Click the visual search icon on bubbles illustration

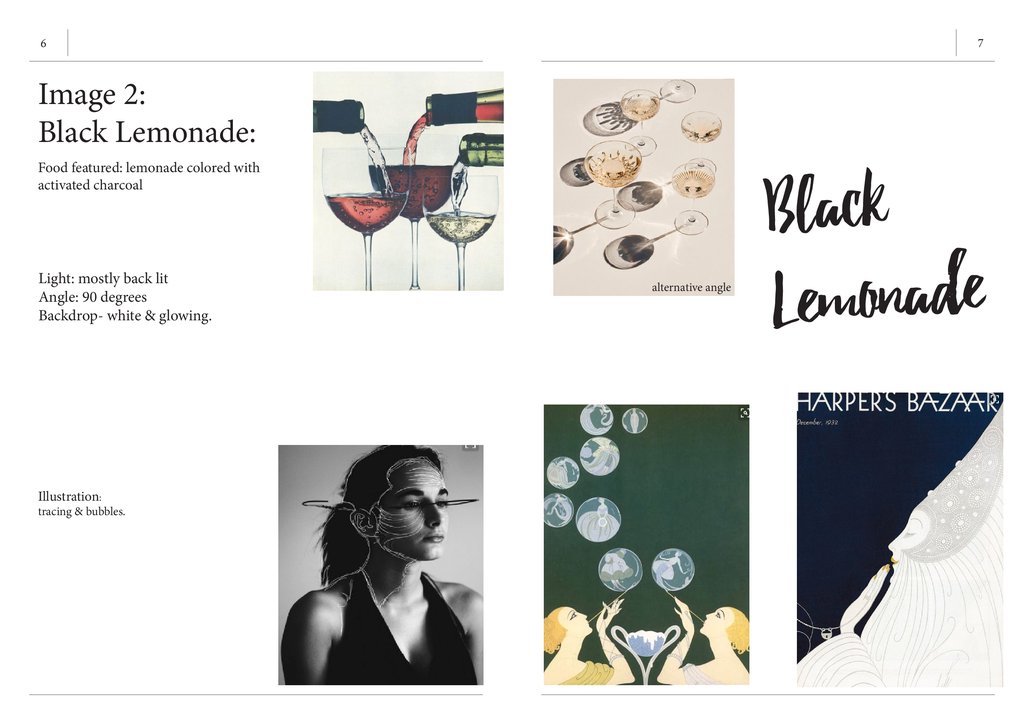(744, 413)
